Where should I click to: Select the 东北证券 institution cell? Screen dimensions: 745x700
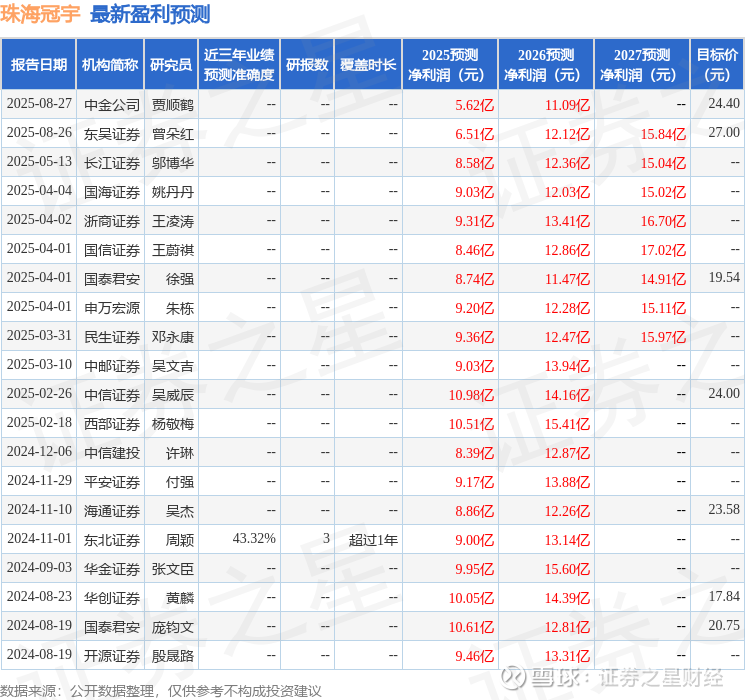point(112,540)
